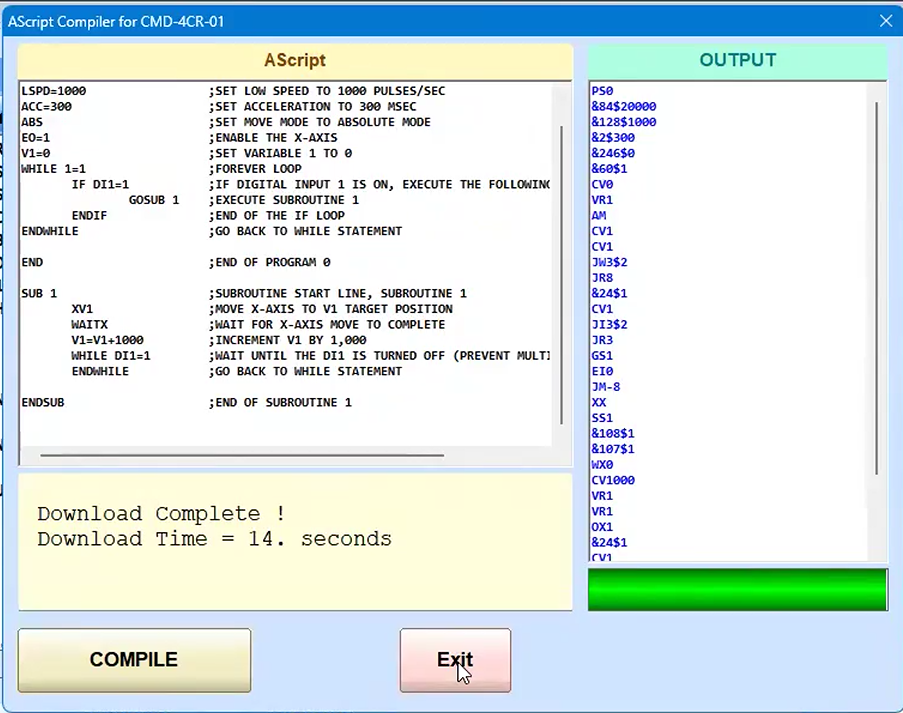
Task: Click the COMPILE button
Action: 134,660
